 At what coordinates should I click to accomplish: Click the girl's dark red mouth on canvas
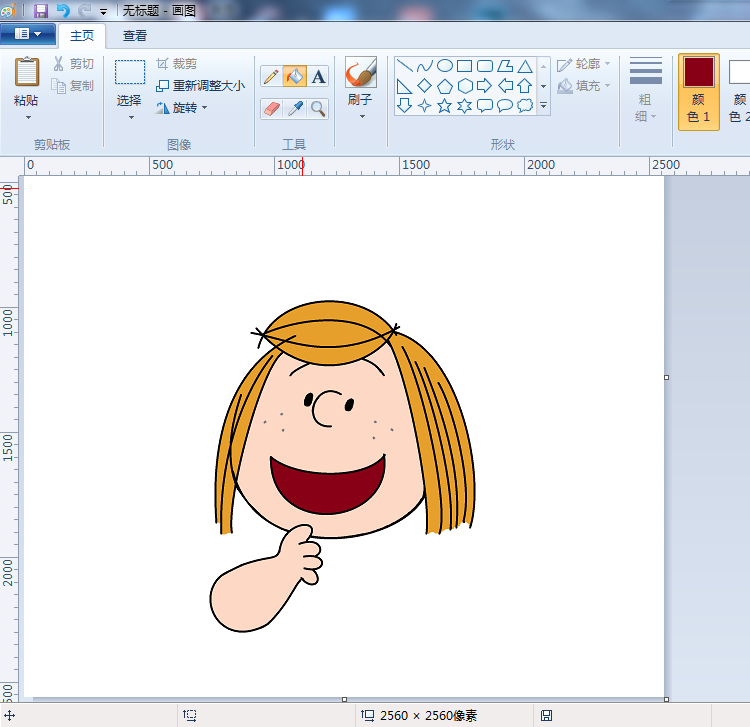click(328, 490)
